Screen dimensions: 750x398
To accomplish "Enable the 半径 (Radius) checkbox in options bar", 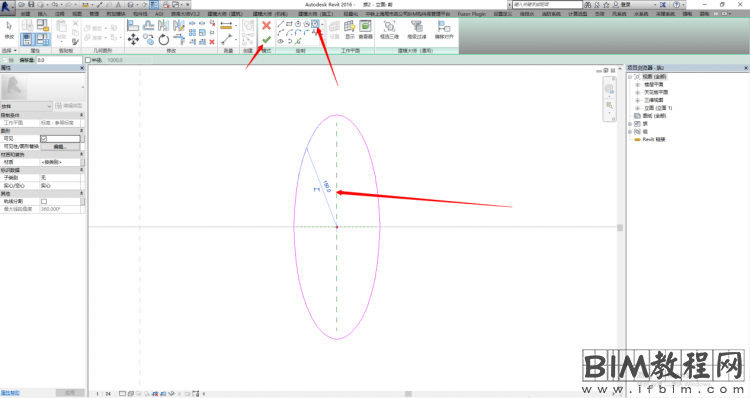I will click(88, 60).
